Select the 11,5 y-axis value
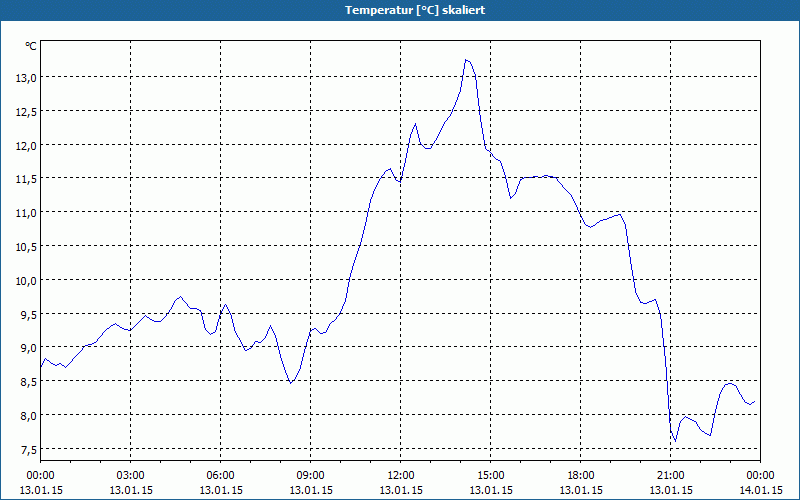Image resolution: width=800 pixels, height=500 pixels. [x=26, y=179]
